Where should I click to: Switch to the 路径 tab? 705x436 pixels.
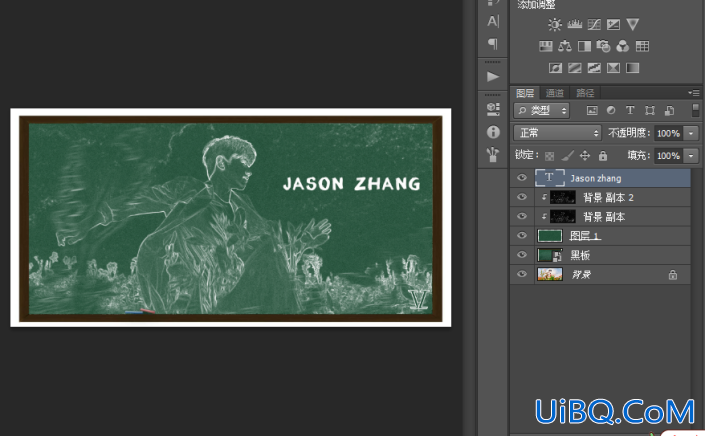click(585, 93)
